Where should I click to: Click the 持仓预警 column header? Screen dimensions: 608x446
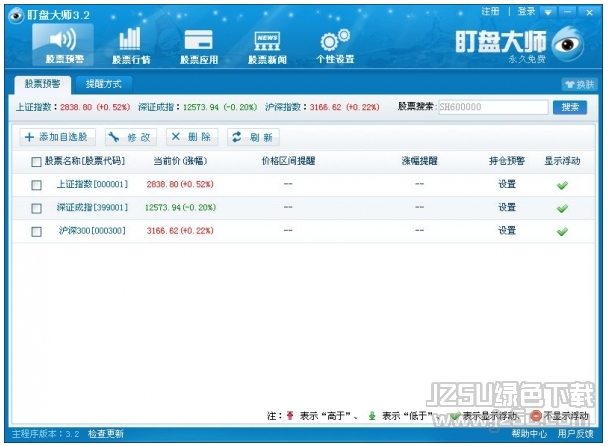[x=507, y=161]
